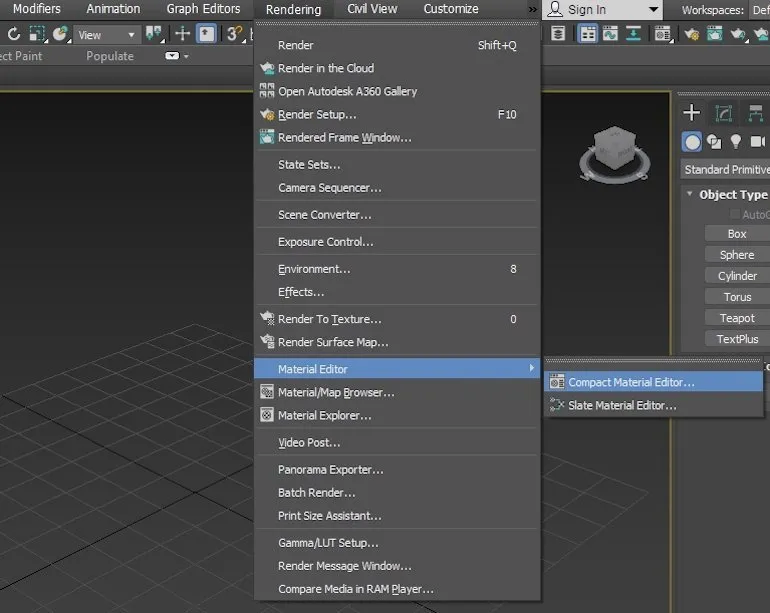Image resolution: width=770 pixels, height=613 pixels.
Task: Collapse the Object Type rollout
Action: click(x=689, y=195)
